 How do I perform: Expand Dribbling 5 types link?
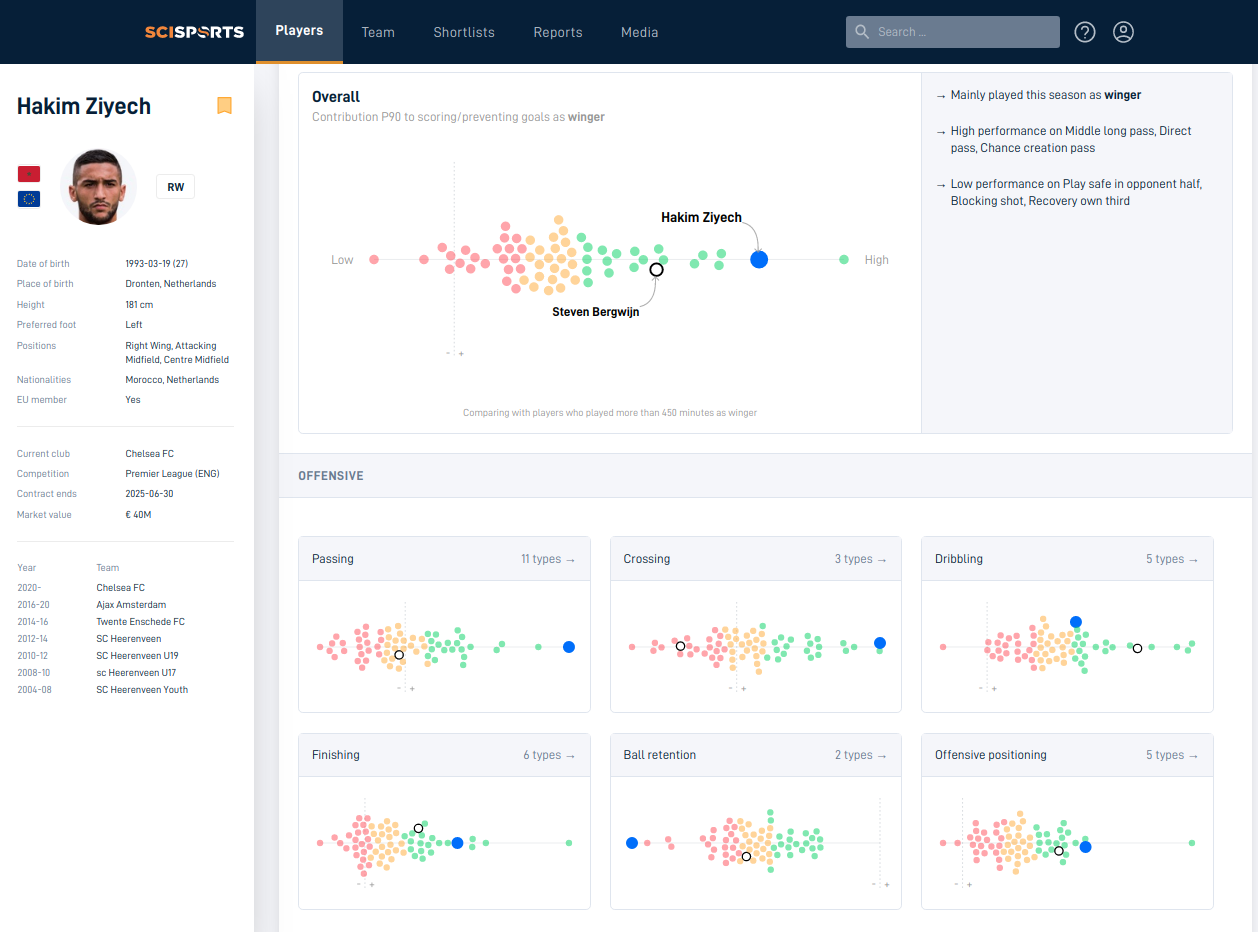pos(1172,559)
